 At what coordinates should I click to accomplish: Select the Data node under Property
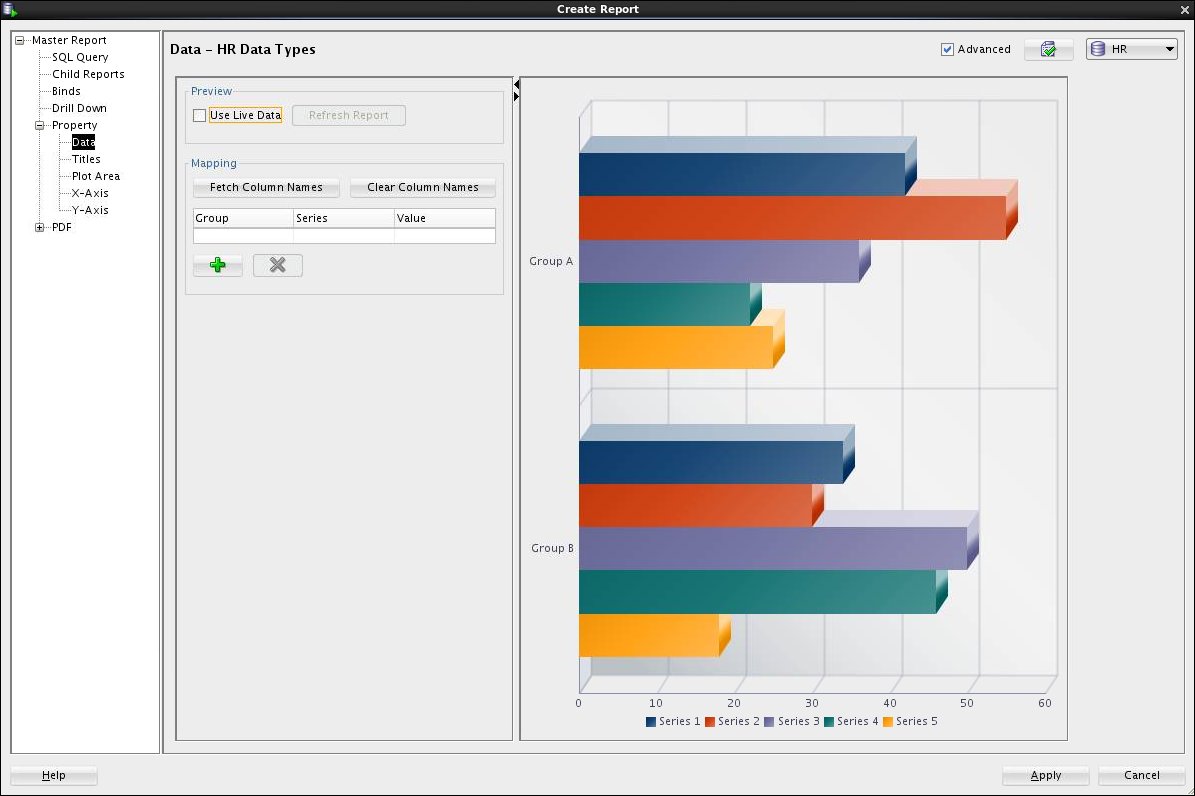(x=83, y=143)
